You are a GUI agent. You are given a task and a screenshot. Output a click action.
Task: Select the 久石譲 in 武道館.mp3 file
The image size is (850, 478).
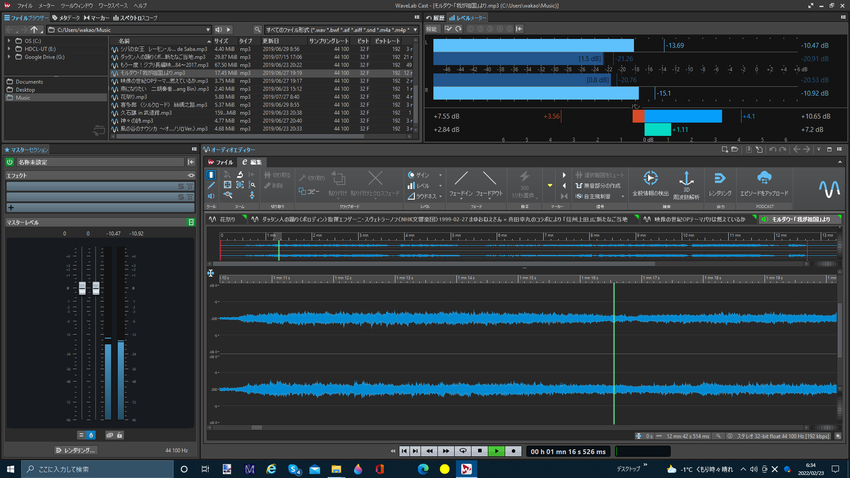(x=263, y=113)
